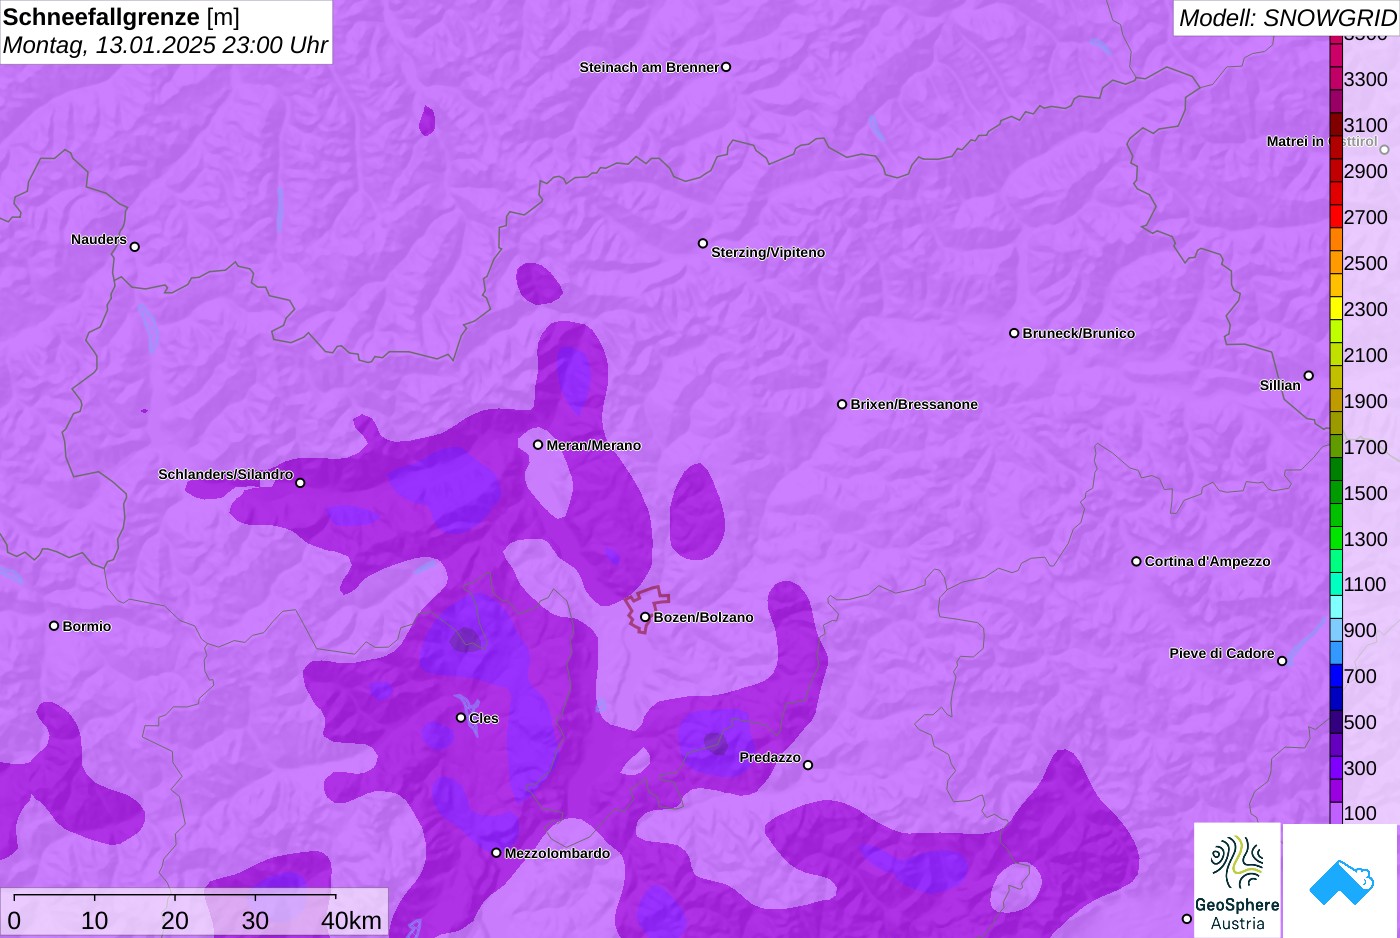Image resolution: width=1400 pixels, height=938 pixels.
Task: Click the Bormio location marker
Action: 54,626
